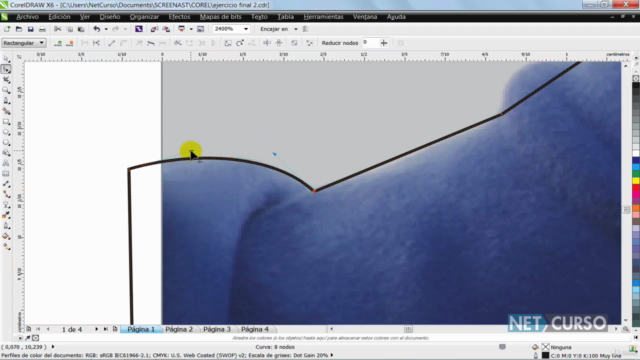Create a new document from the toolbar

7,29
